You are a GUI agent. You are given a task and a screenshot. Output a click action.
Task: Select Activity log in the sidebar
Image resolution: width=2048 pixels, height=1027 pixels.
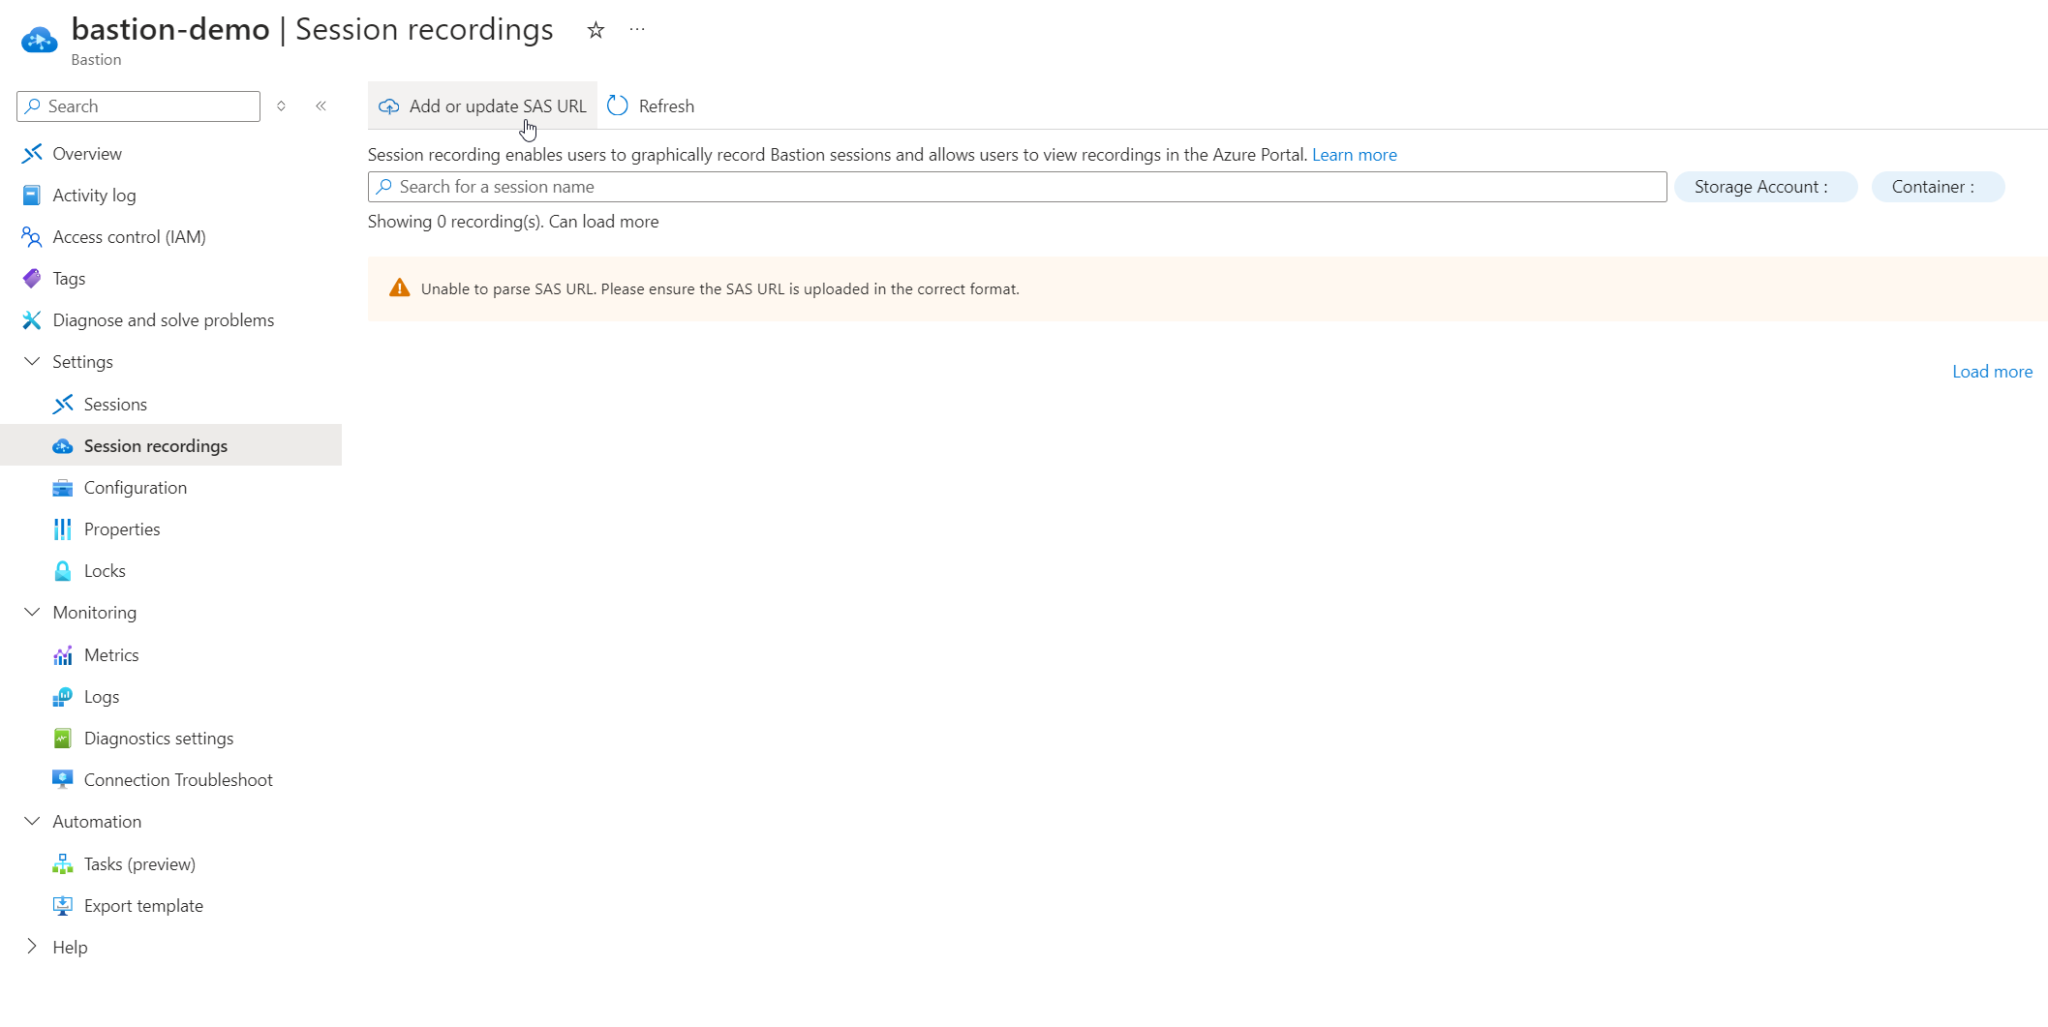click(x=94, y=195)
